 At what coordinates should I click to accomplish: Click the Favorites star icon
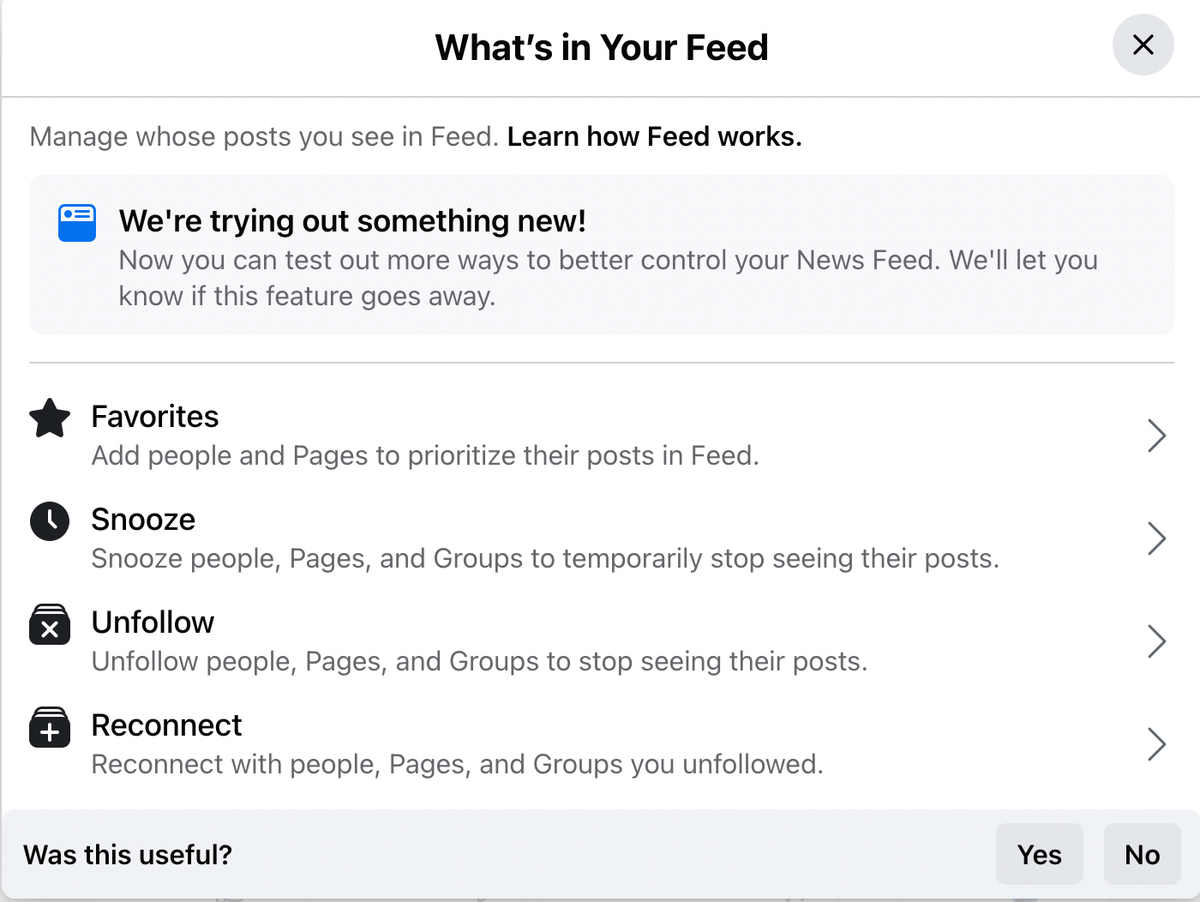50,419
